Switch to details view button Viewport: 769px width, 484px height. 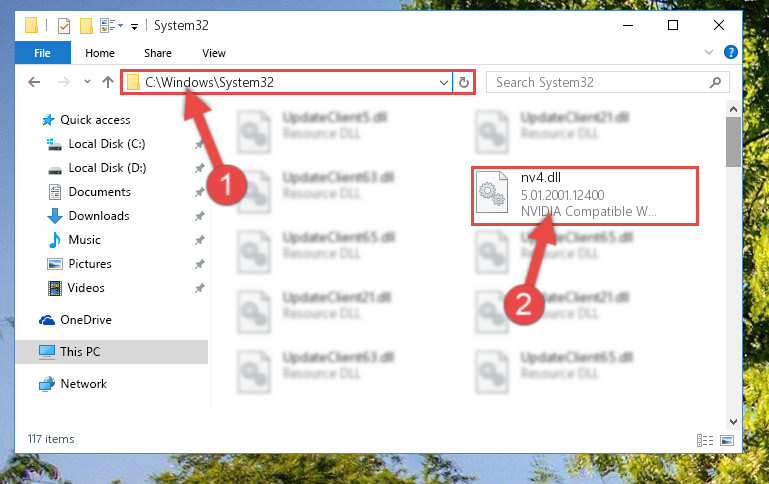coord(705,440)
